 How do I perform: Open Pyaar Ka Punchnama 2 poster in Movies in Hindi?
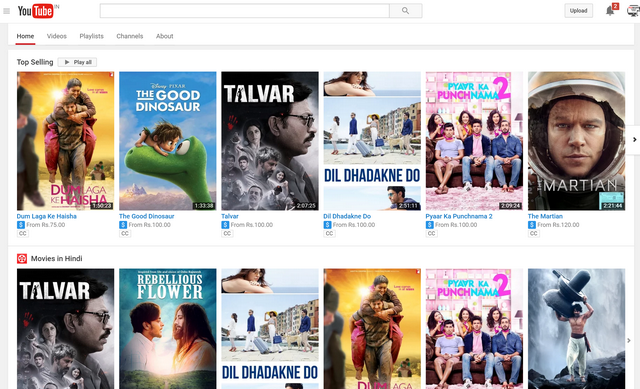click(x=474, y=329)
